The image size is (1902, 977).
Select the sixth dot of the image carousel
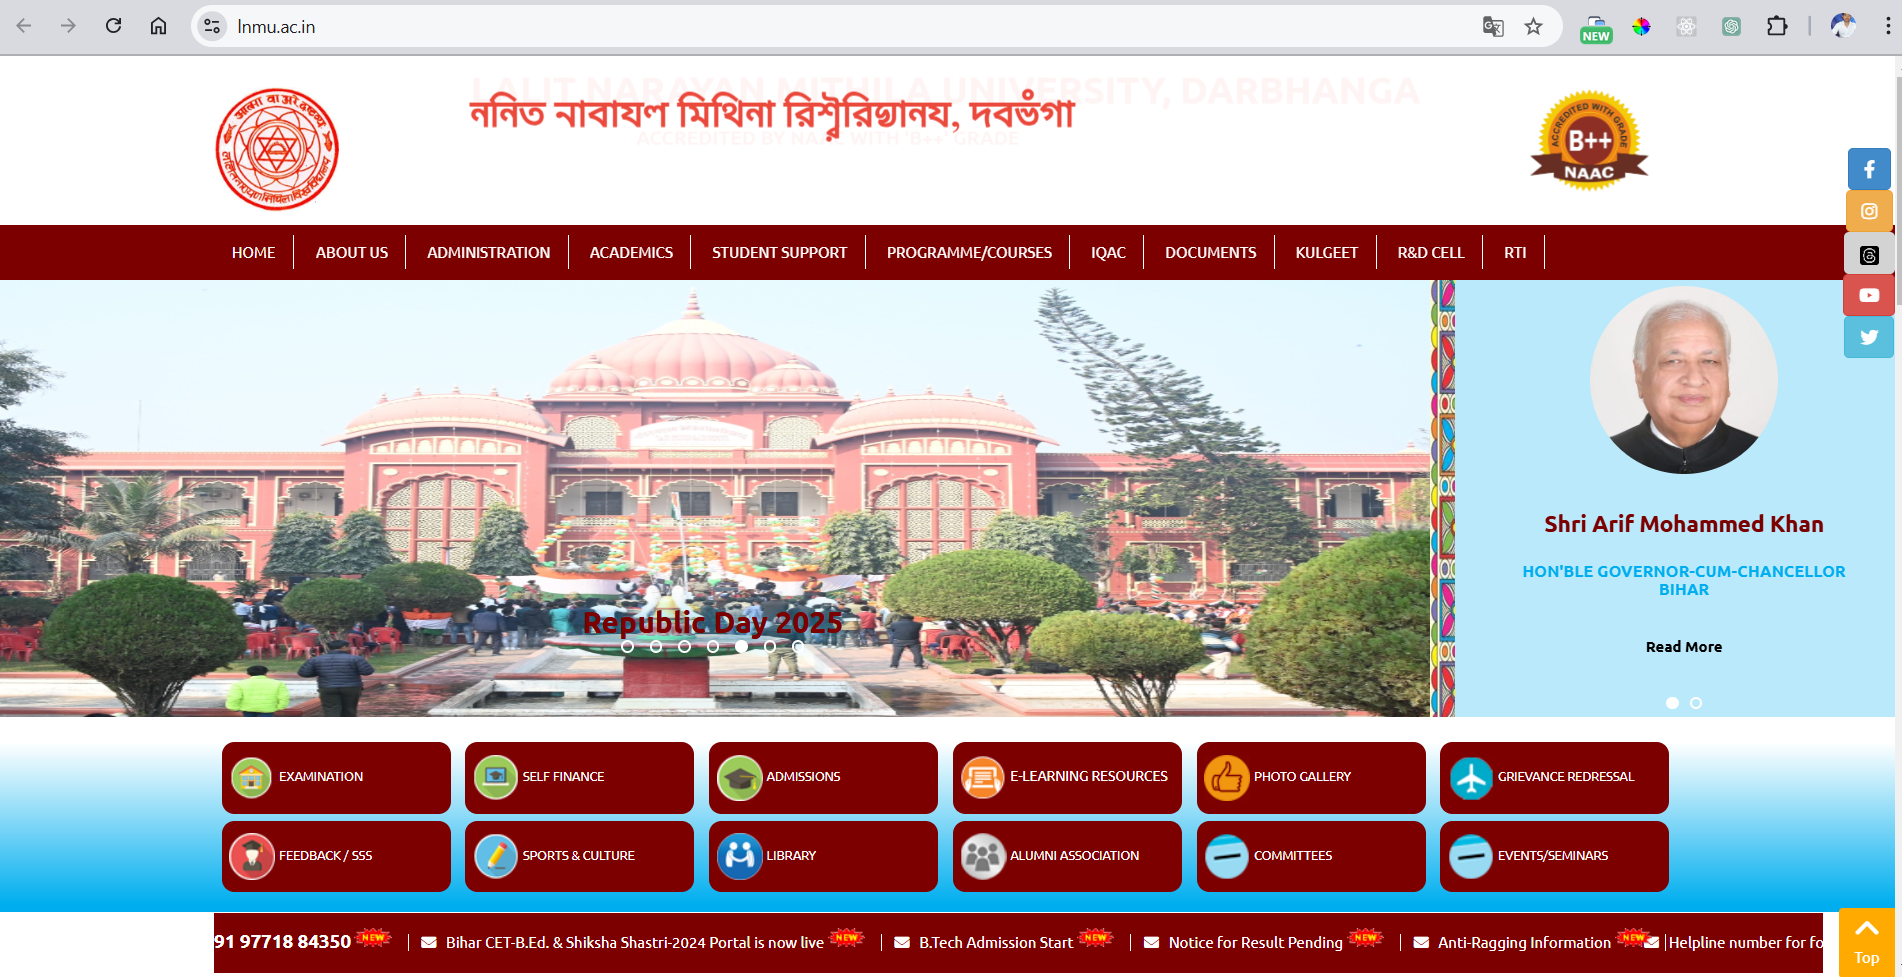[770, 647]
